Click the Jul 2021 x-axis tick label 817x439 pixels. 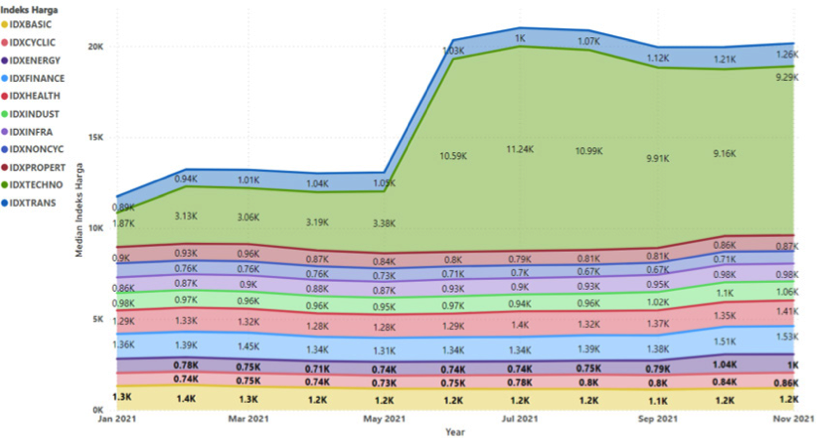click(x=520, y=421)
